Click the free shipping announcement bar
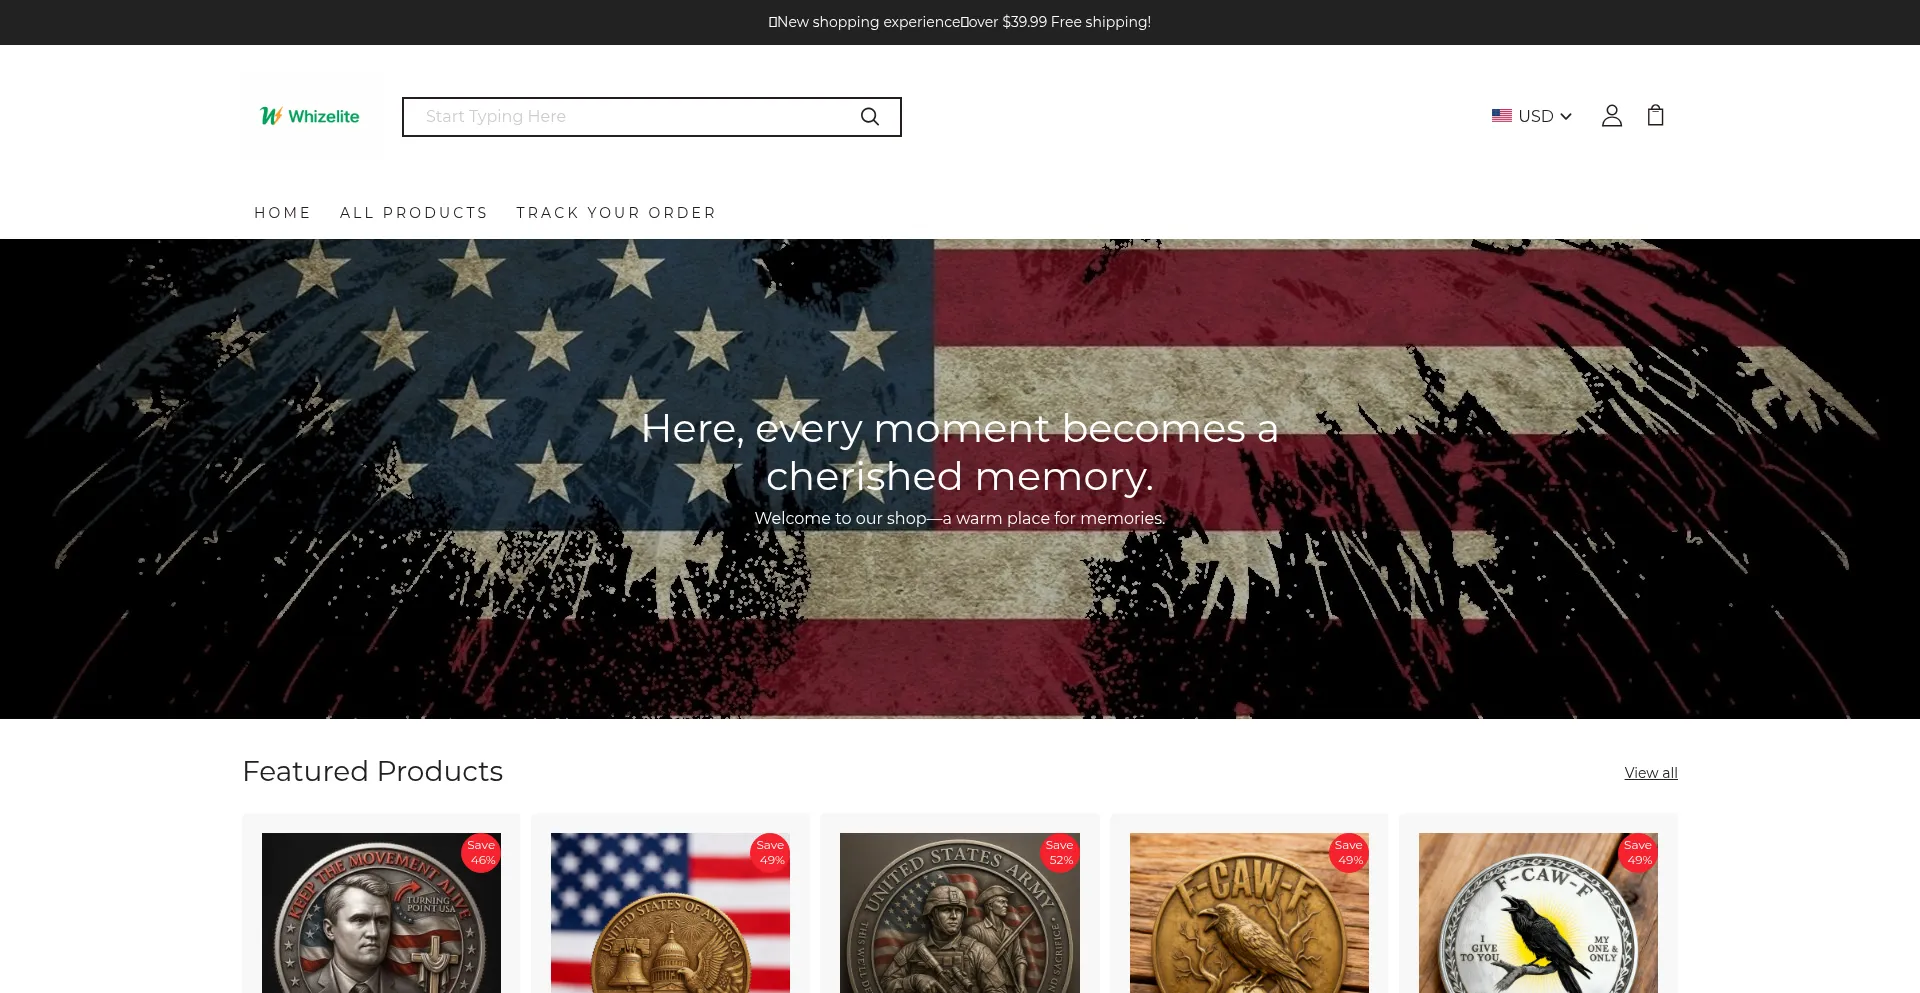 click(x=960, y=22)
